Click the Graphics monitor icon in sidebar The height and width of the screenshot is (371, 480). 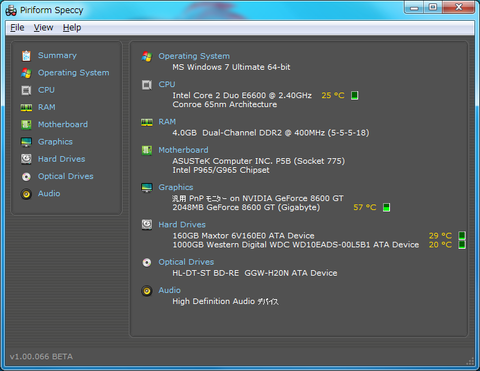[26, 142]
